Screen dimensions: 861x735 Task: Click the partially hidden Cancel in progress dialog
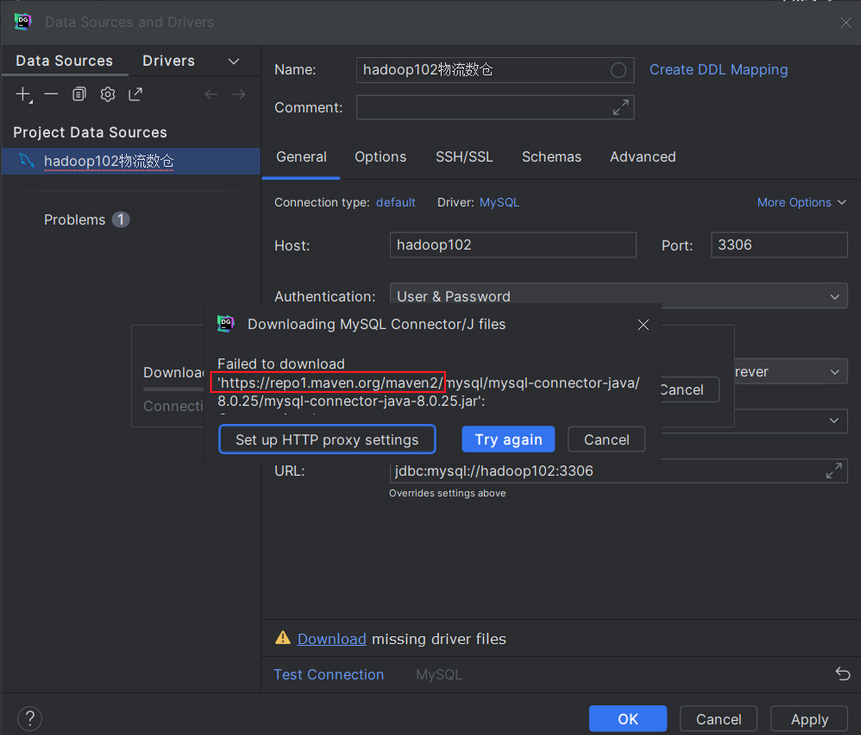pos(689,390)
